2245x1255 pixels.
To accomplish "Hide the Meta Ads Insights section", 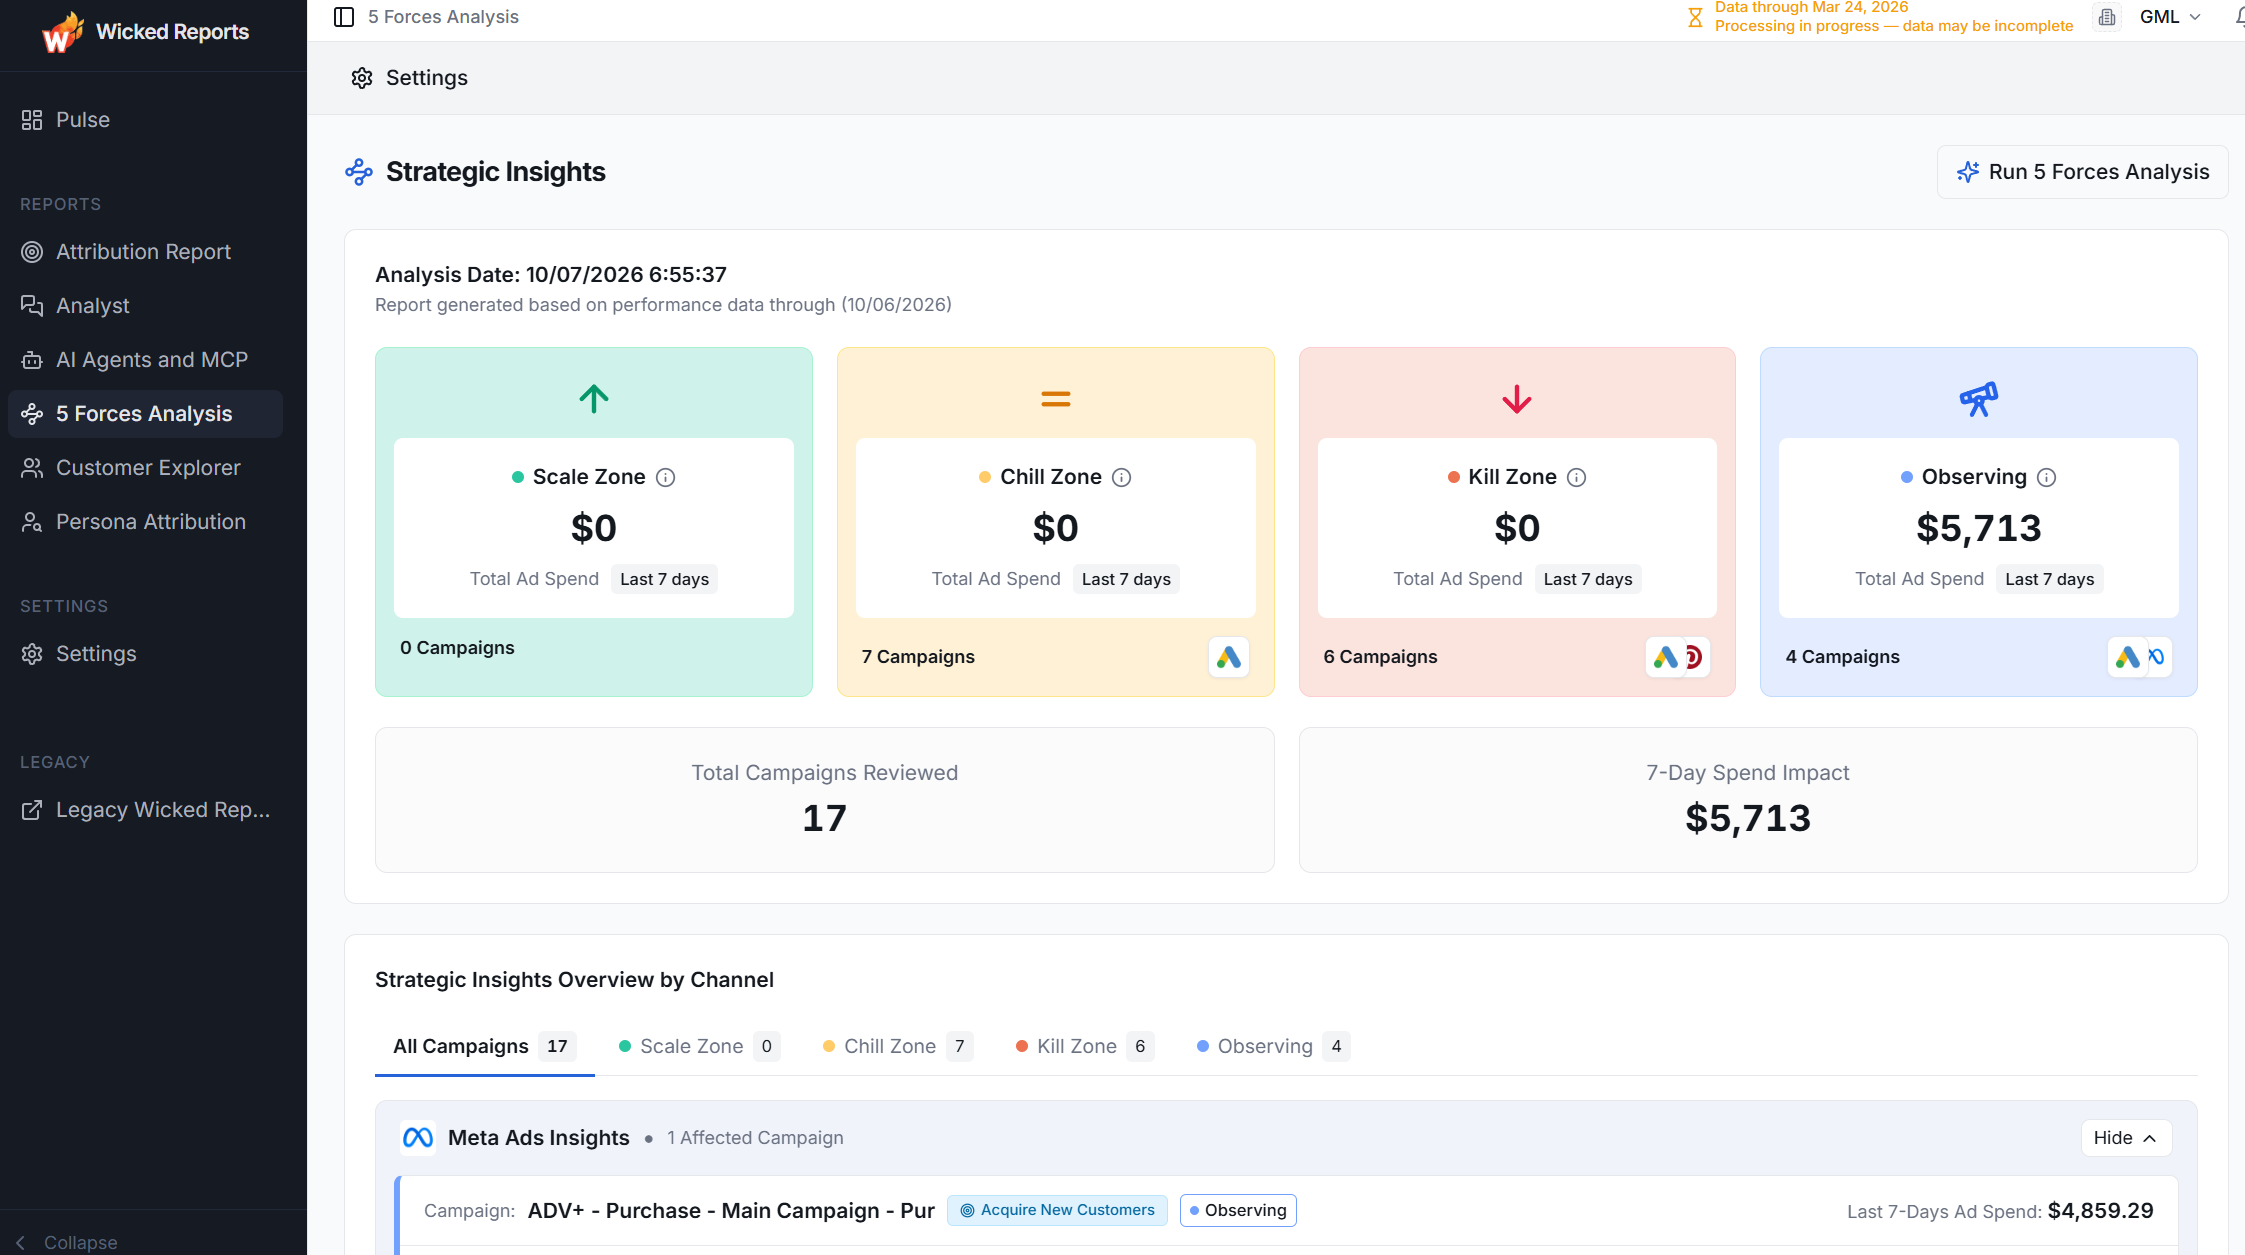I will [2126, 1138].
